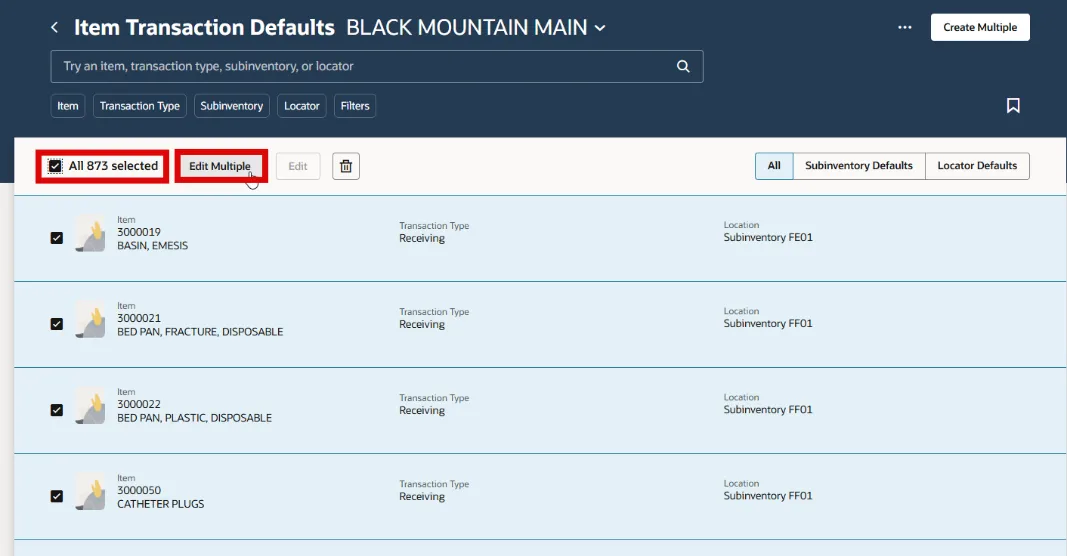Uncheck the All 873 selected checkbox

56,166
